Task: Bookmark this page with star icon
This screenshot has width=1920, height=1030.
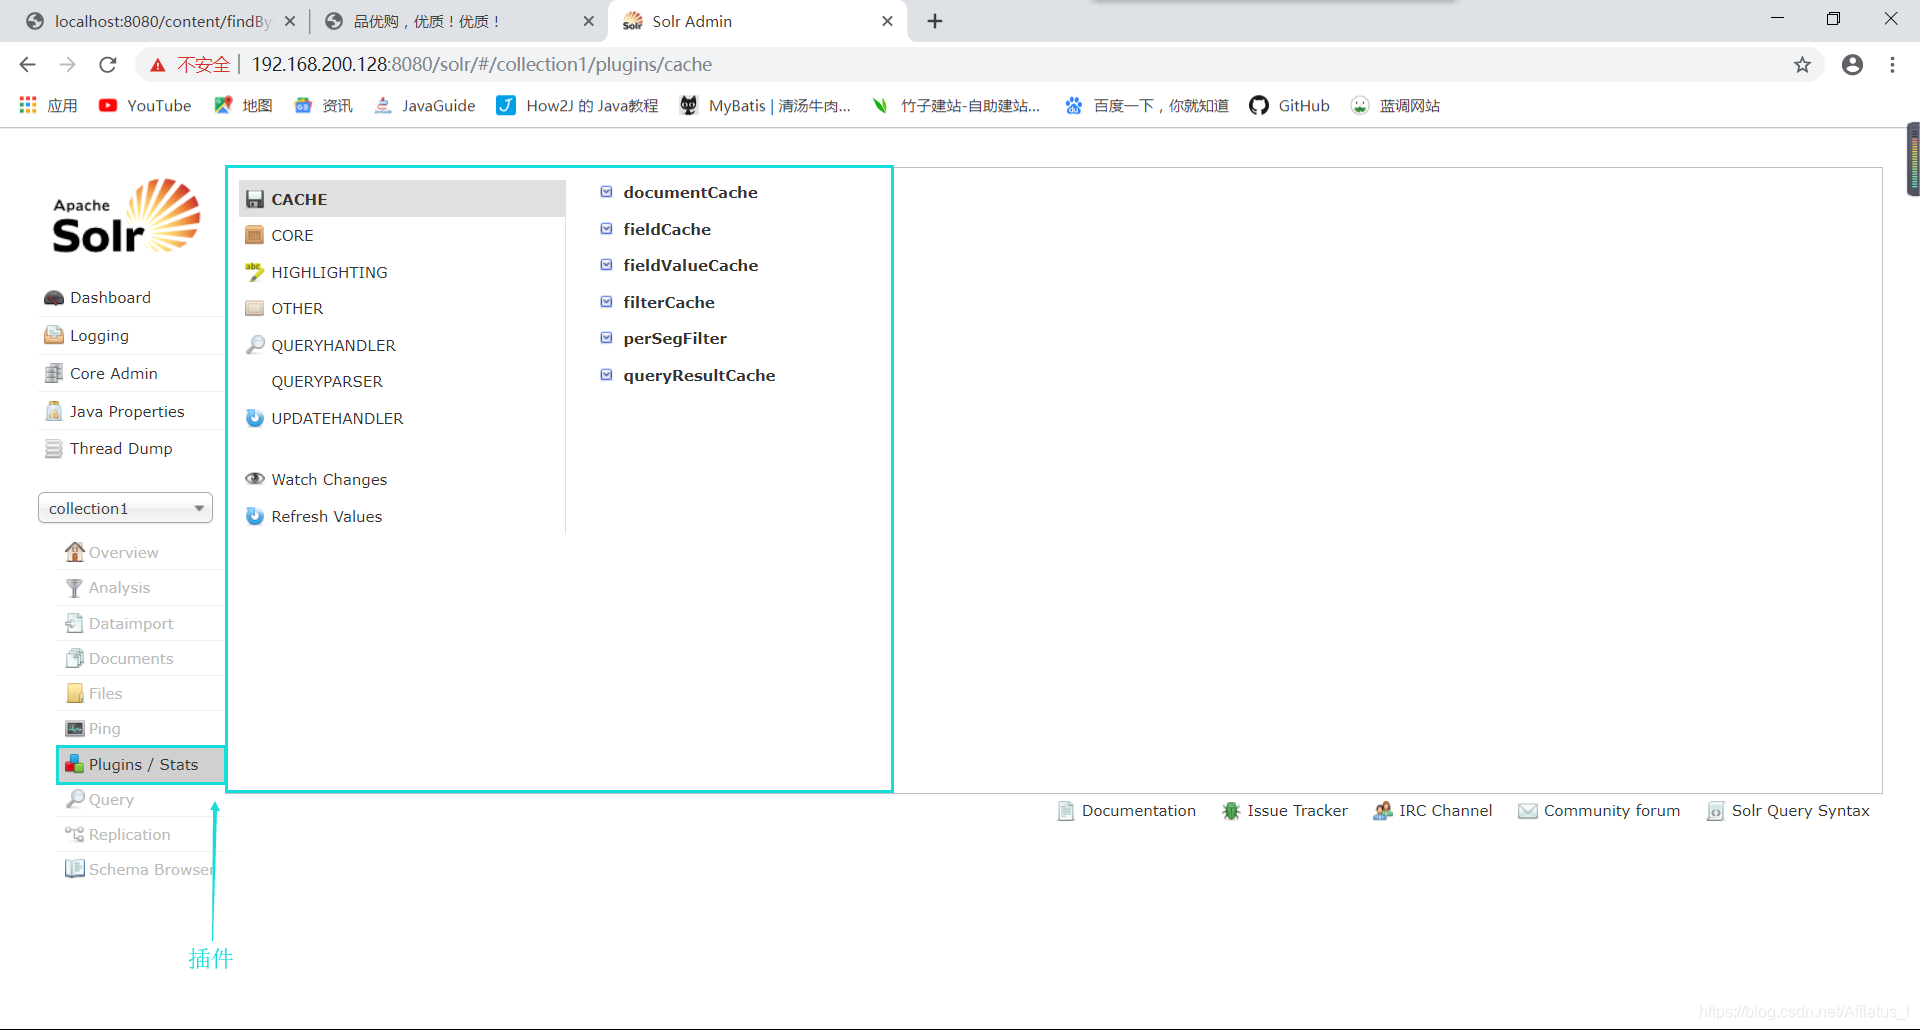Action: [x=1802, y=65]
